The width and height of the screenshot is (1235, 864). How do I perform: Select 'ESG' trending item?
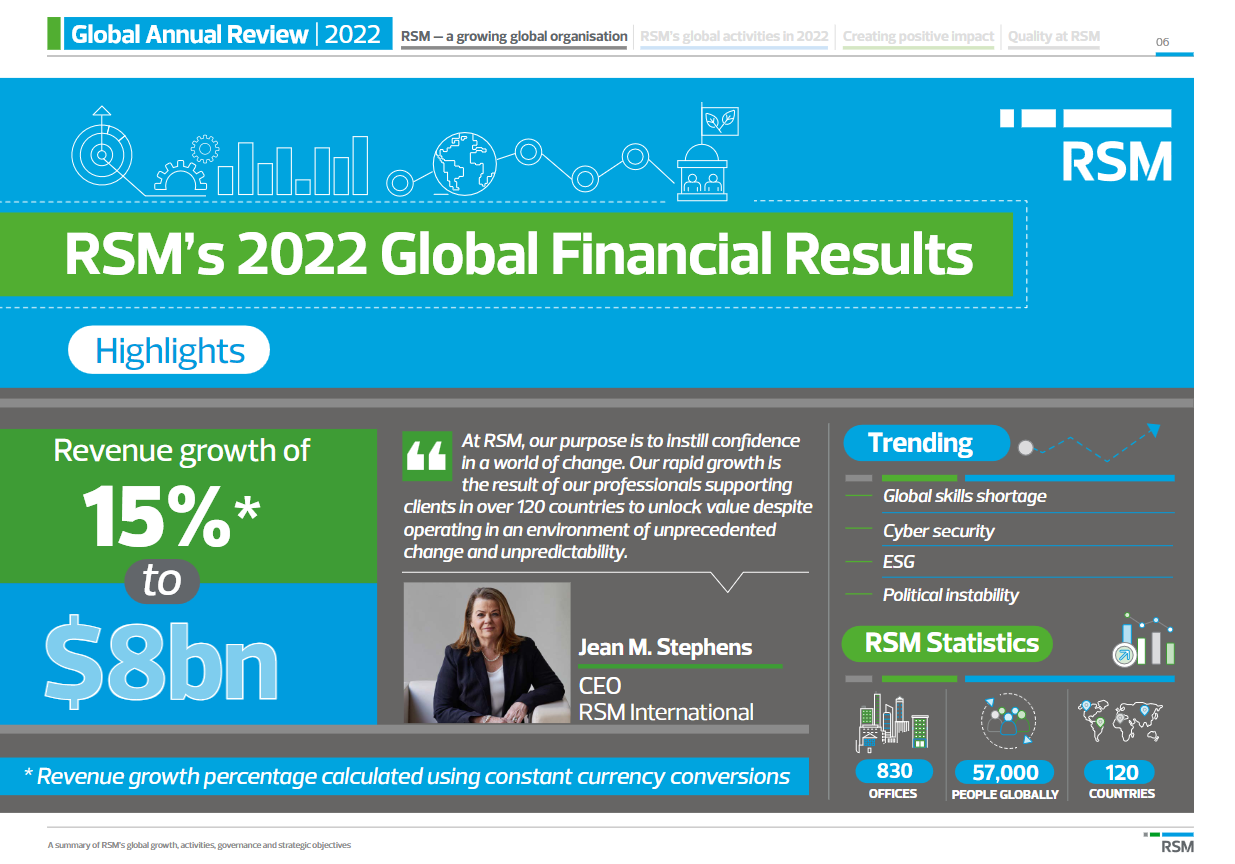tap(898, 562)
